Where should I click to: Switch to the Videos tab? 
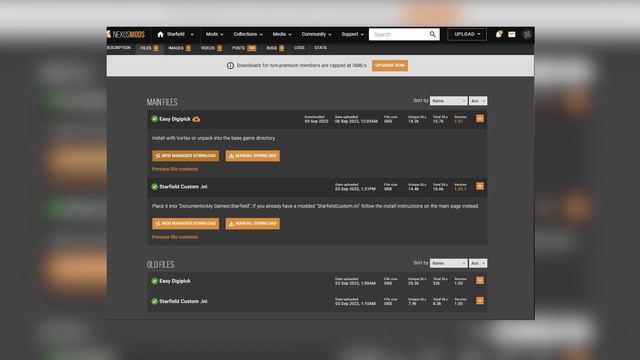(x=211, y=48)
